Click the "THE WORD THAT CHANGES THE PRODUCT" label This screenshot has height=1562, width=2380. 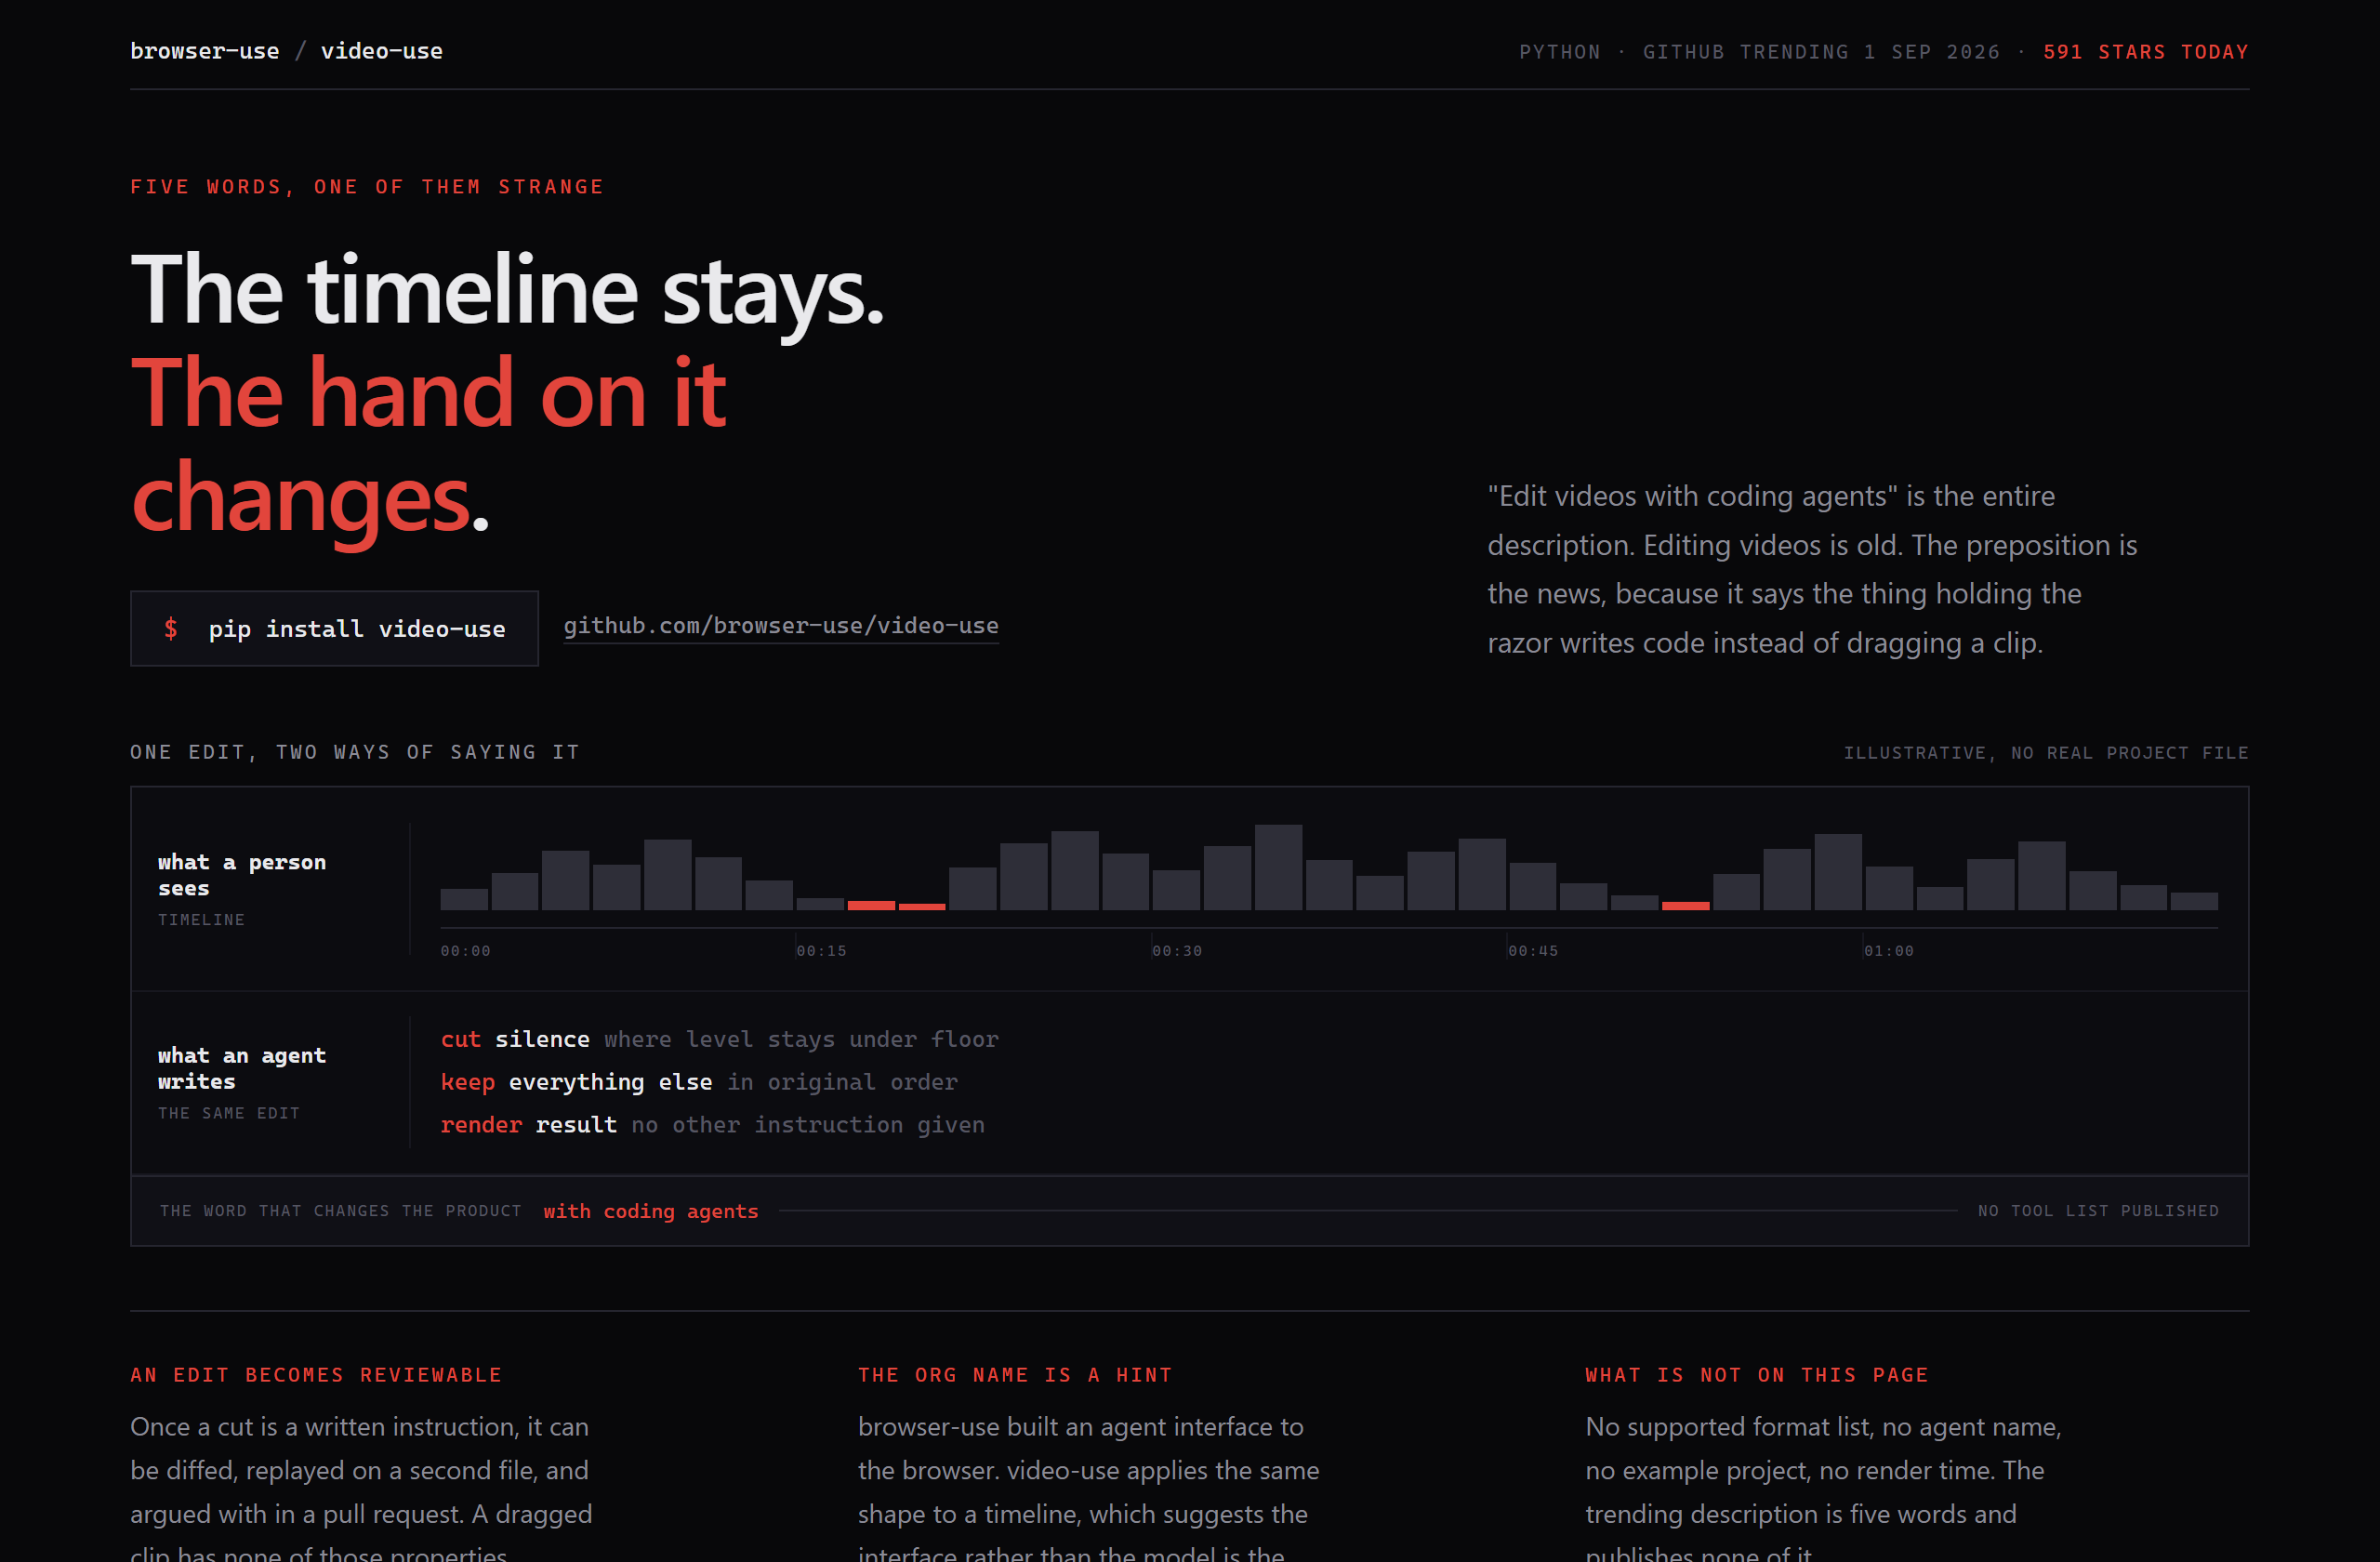[341, 1211]
